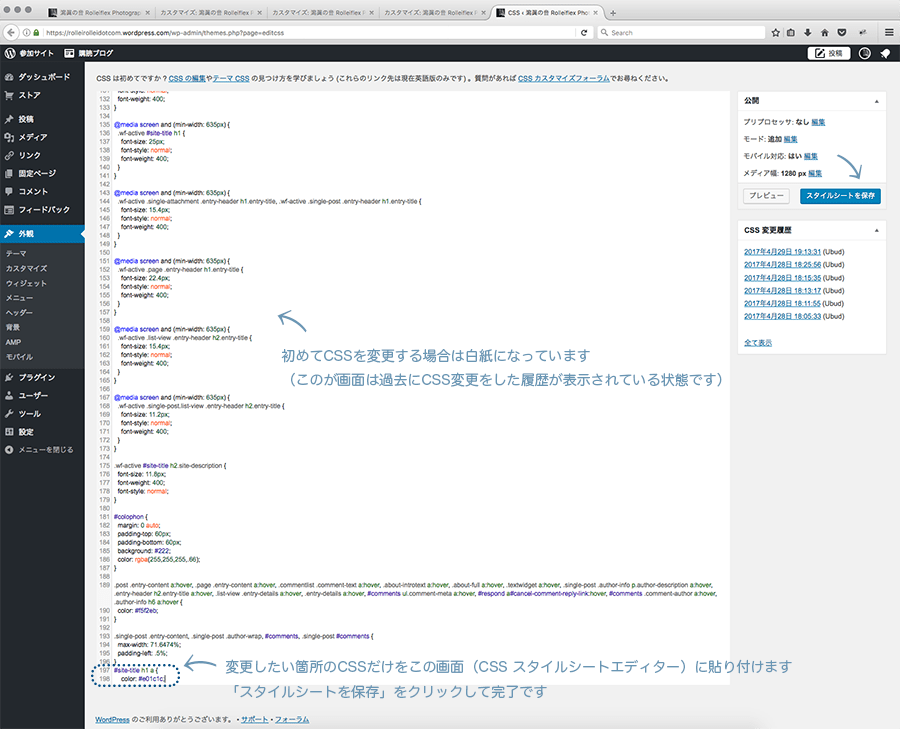This screenshot has height=729, width=900.
Task: Open the browser hamburger menu
Action: click(888, 32)
